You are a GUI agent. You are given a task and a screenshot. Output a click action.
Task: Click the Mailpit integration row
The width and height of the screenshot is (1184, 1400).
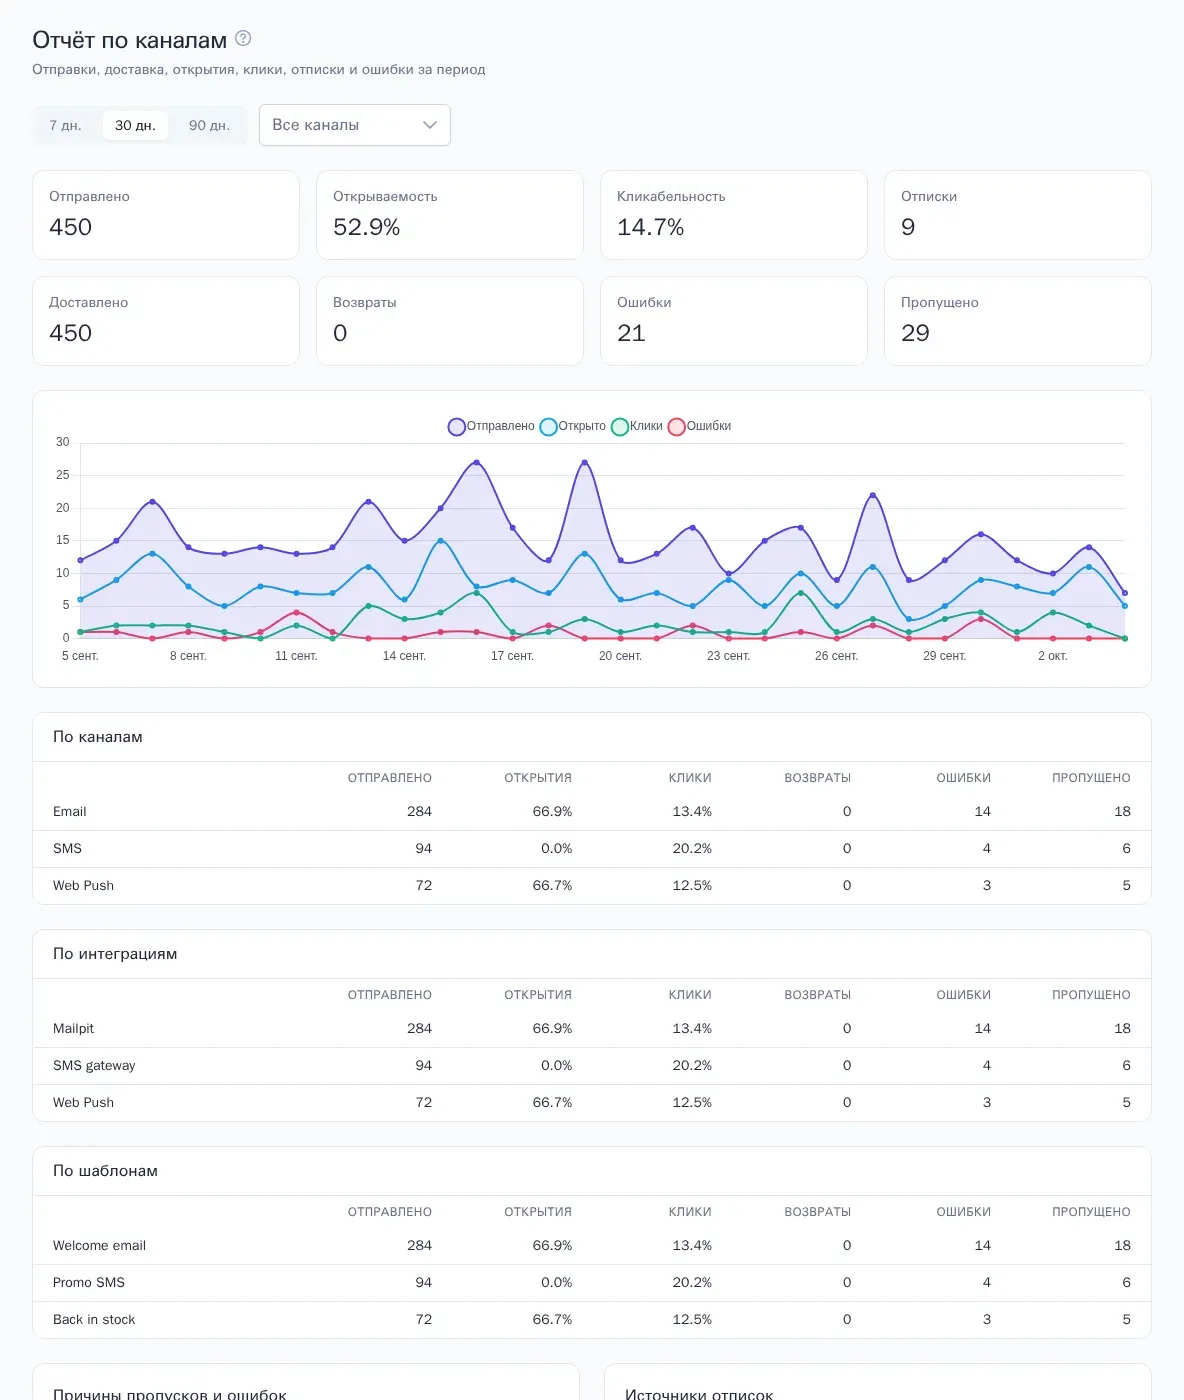pyautogui.click(x=592, y=1029)
